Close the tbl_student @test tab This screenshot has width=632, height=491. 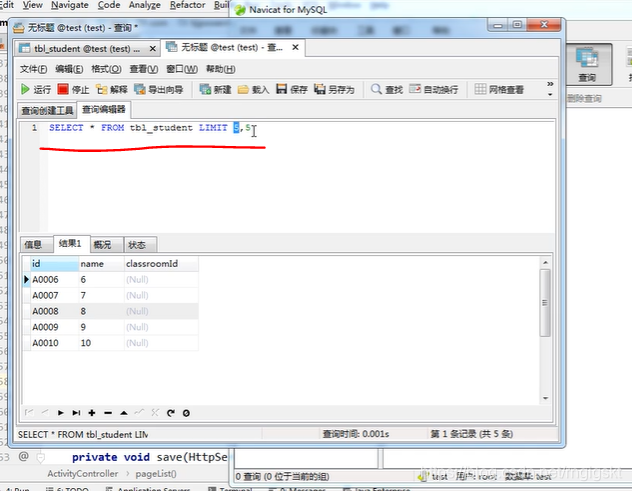152,49
